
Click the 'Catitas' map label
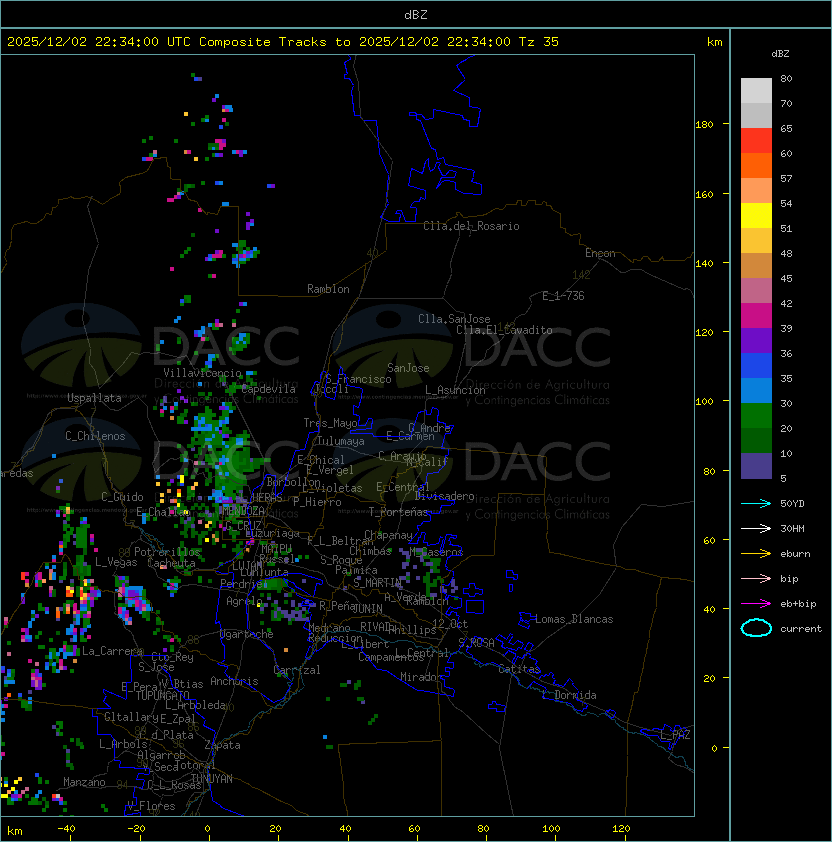(x=519, y=669)
